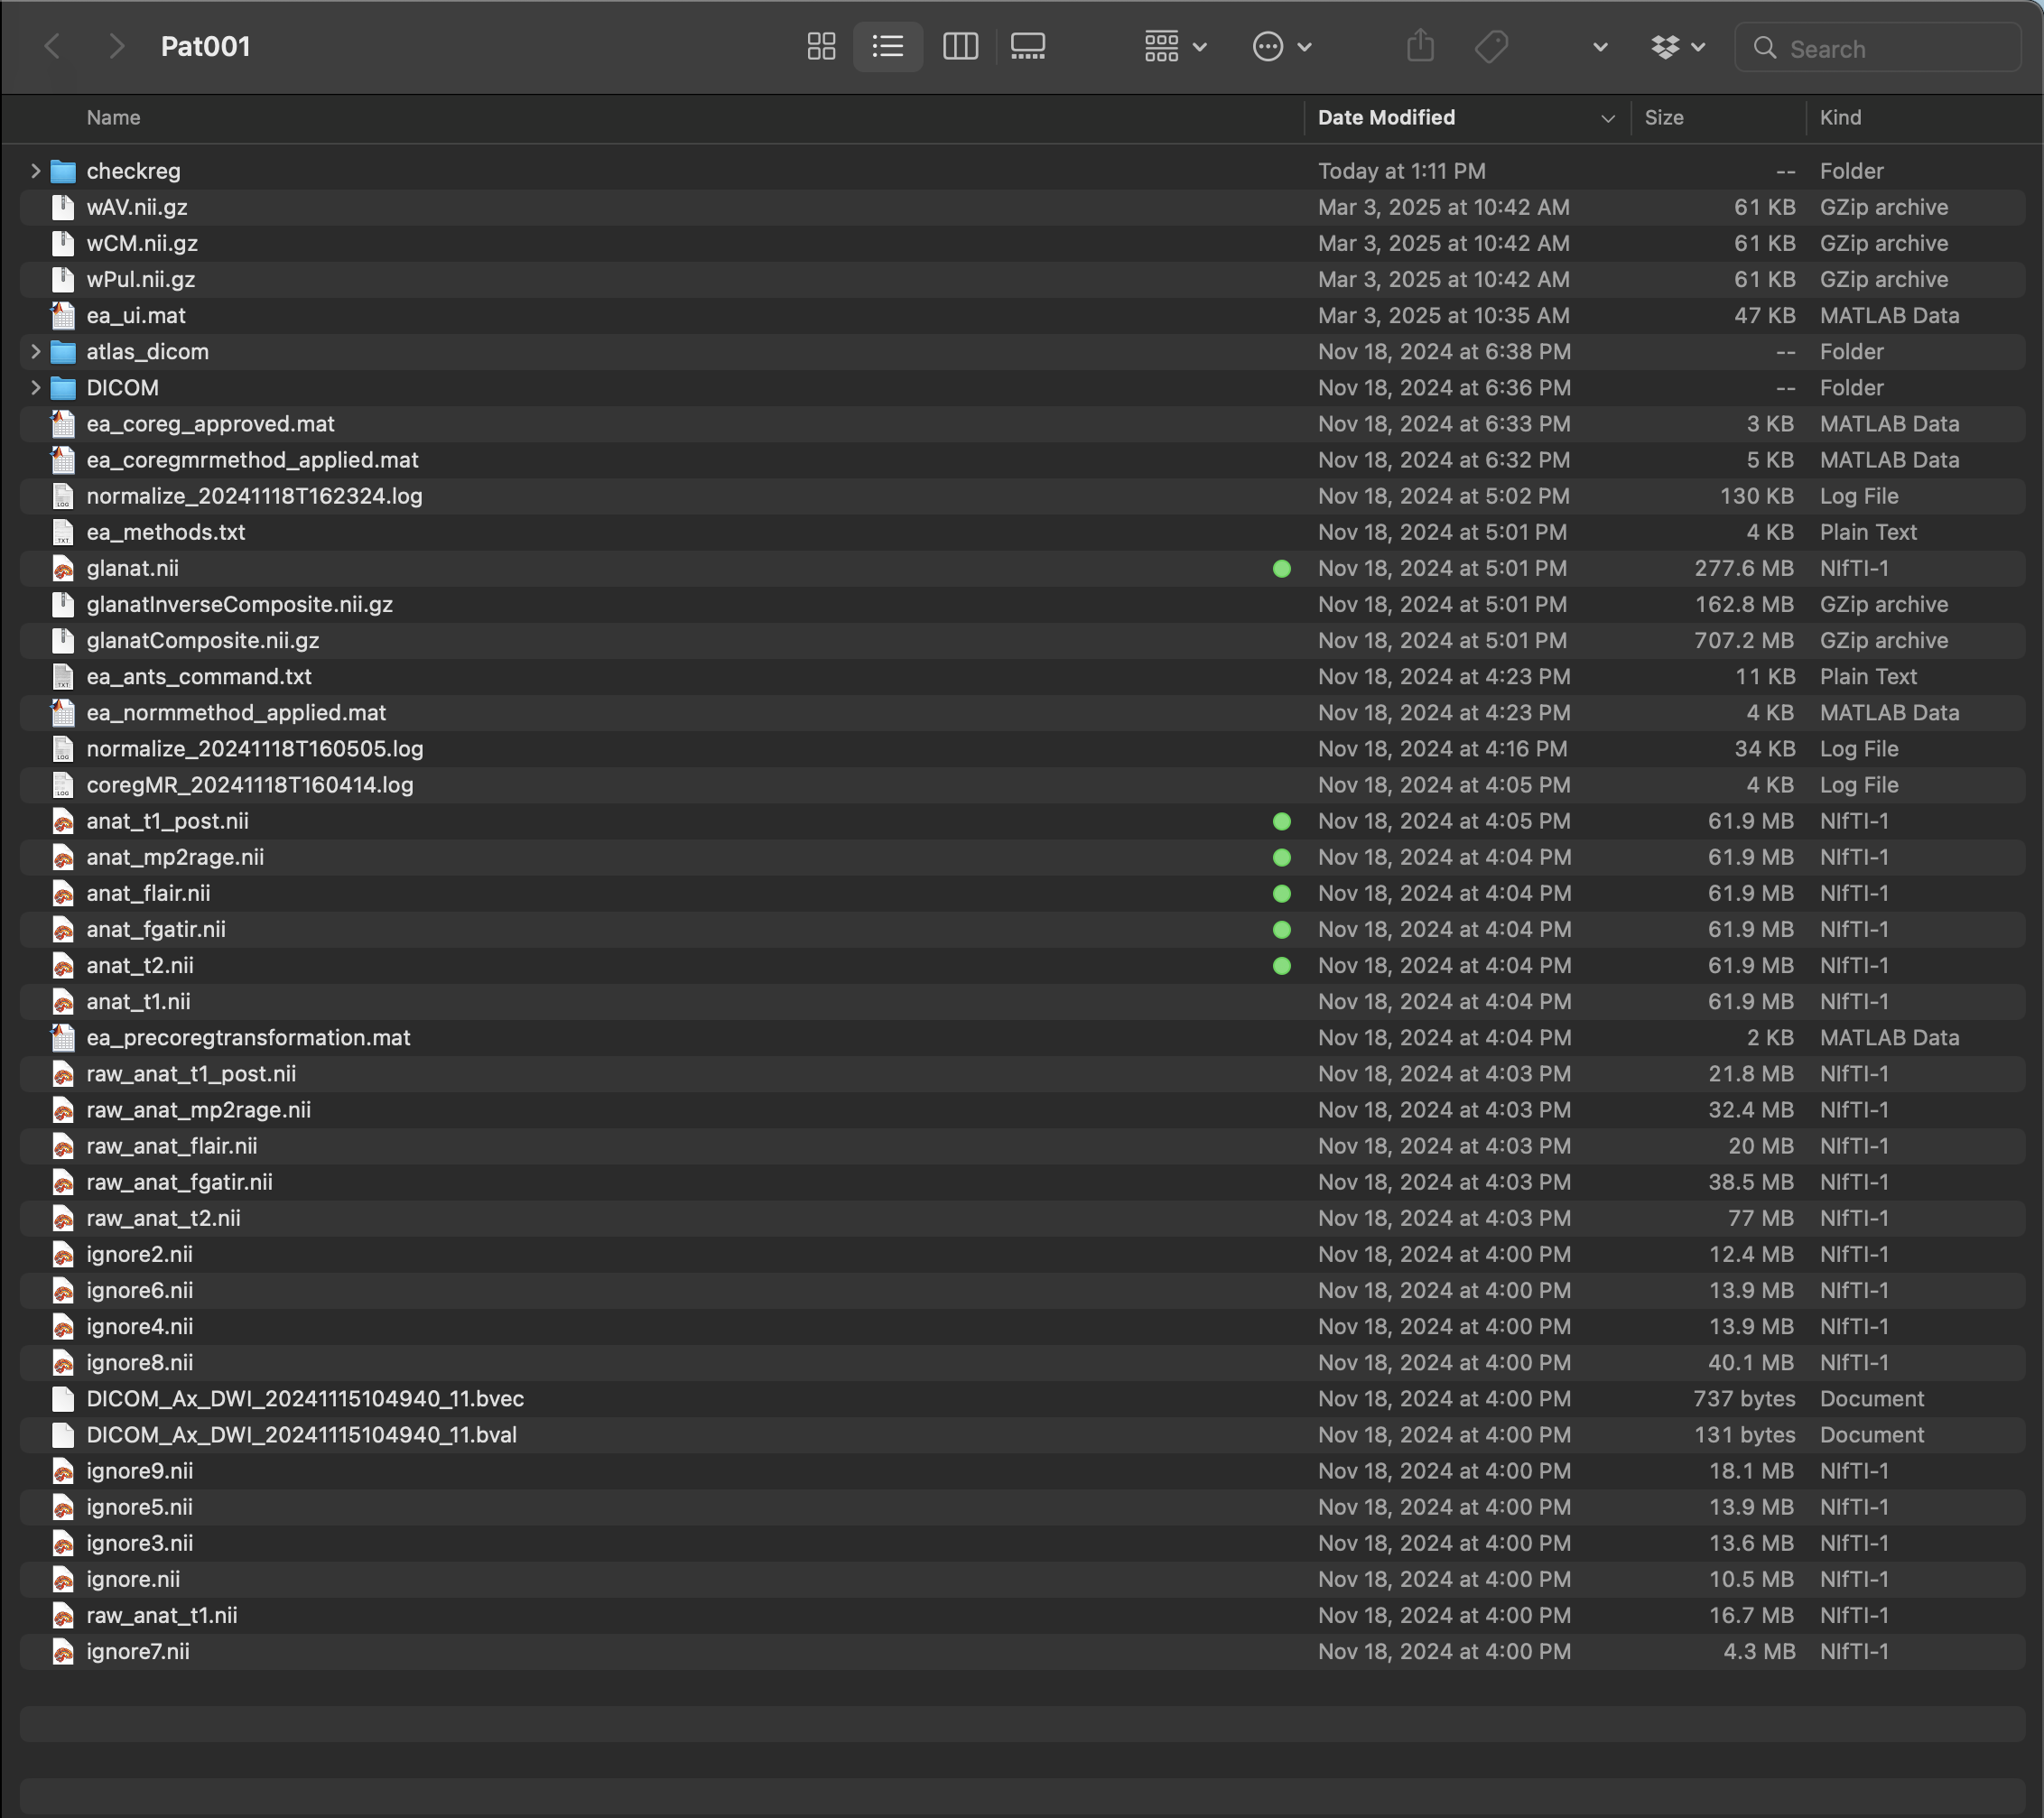The width and height of the screenshot is (2044, 1818).
Task: Sort by Date Modified column header
Action: pos(1386,117)
